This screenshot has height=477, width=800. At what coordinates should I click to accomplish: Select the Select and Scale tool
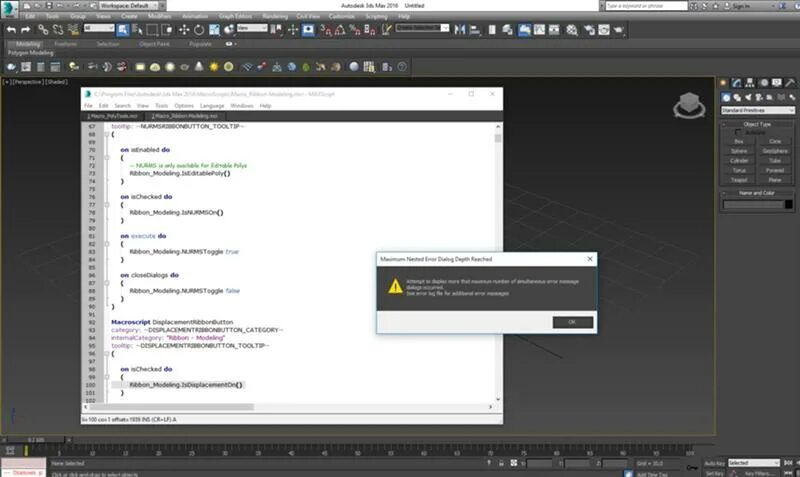click(x=214, y=30)
